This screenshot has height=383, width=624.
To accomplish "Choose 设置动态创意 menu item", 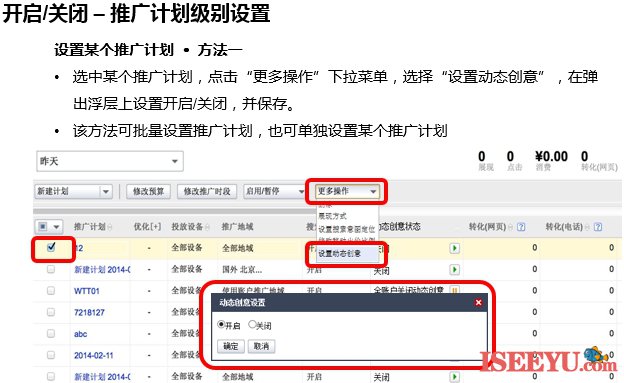I will click(x=339, y=254).
